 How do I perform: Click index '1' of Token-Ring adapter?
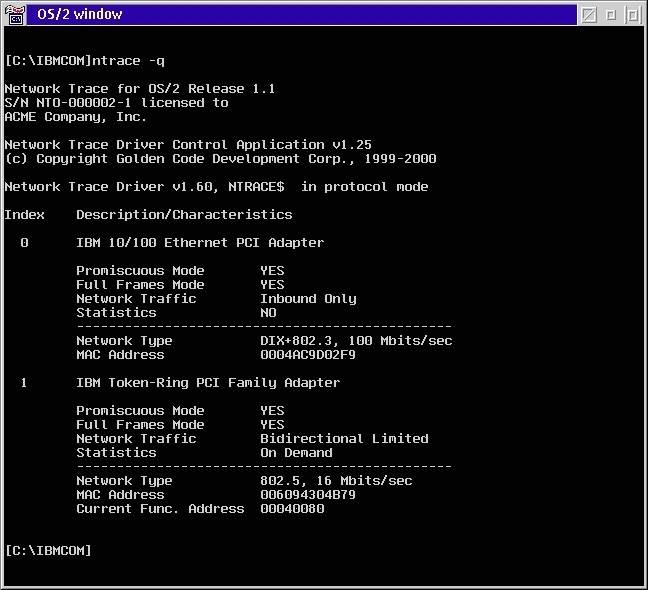pos(24,383)
